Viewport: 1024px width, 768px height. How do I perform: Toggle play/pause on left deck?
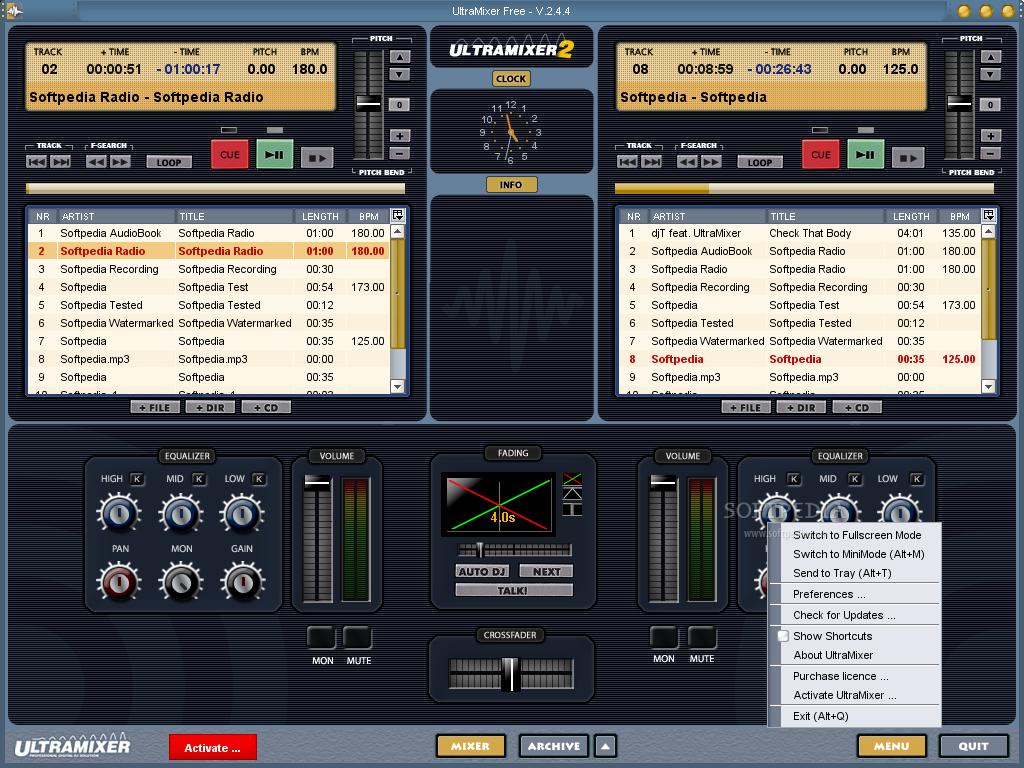pos(274,155)
